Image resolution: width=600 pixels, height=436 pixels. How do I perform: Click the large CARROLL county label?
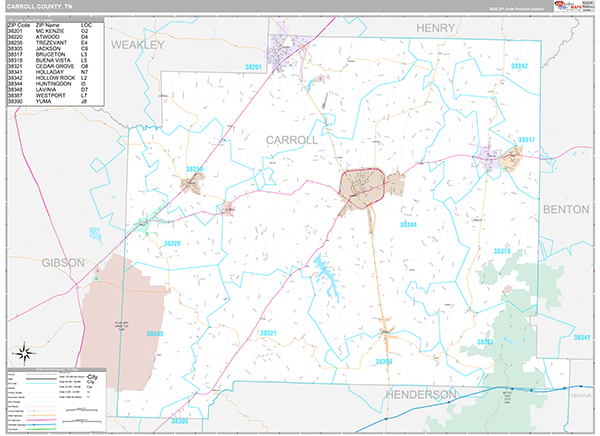click(292, 140)
